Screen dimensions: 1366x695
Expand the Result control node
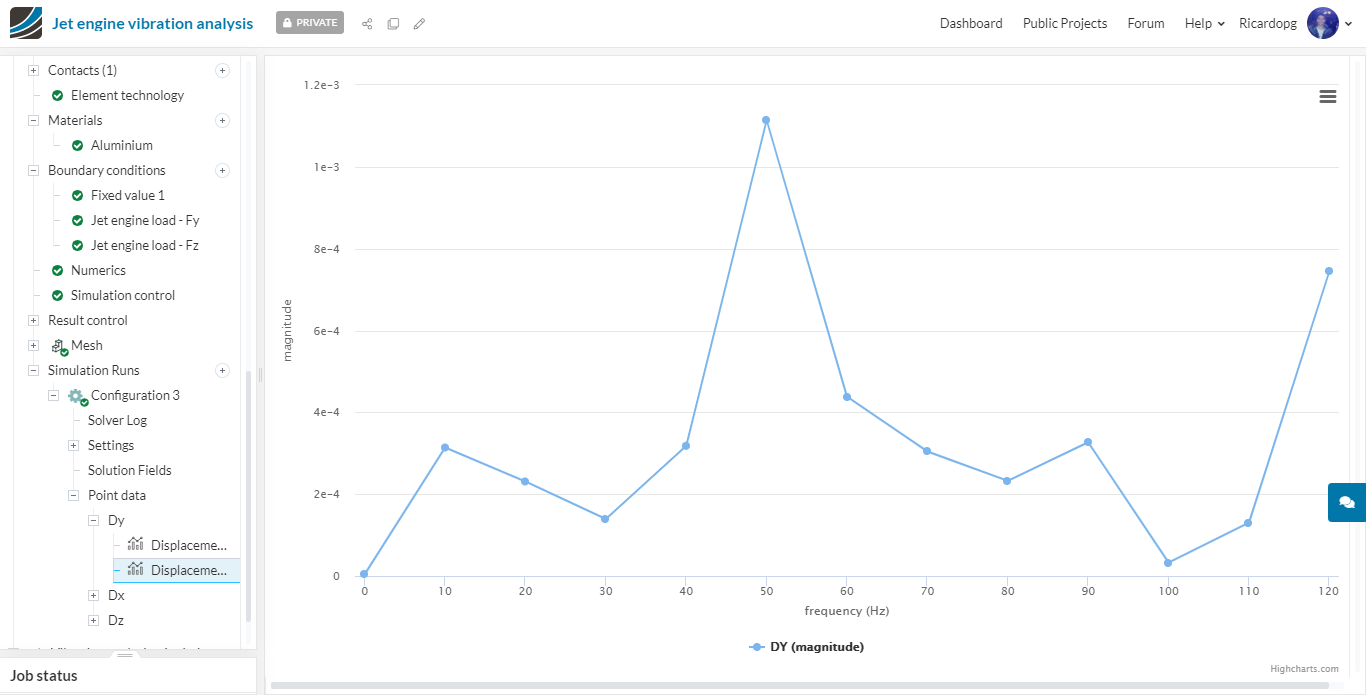[33, 321]
